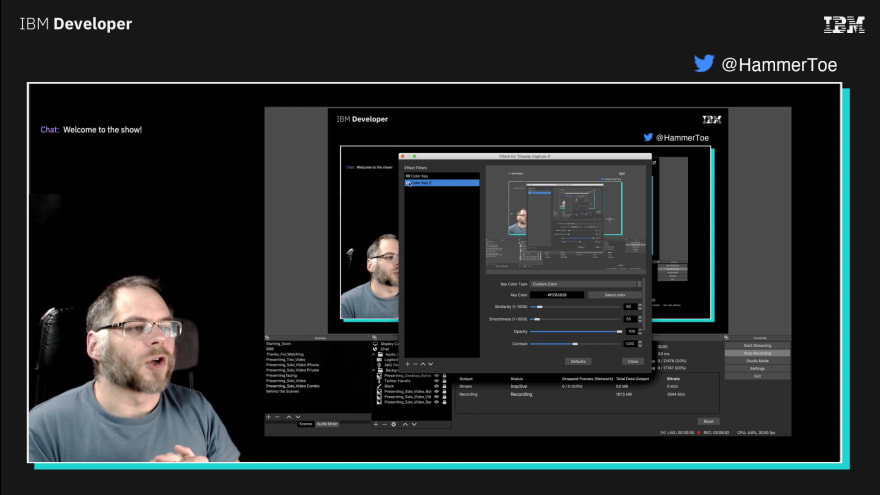Select the Presenting_Two_Video scene
Image resolution: width=880 pixels, height=495 pixels.
coord(286,360)
